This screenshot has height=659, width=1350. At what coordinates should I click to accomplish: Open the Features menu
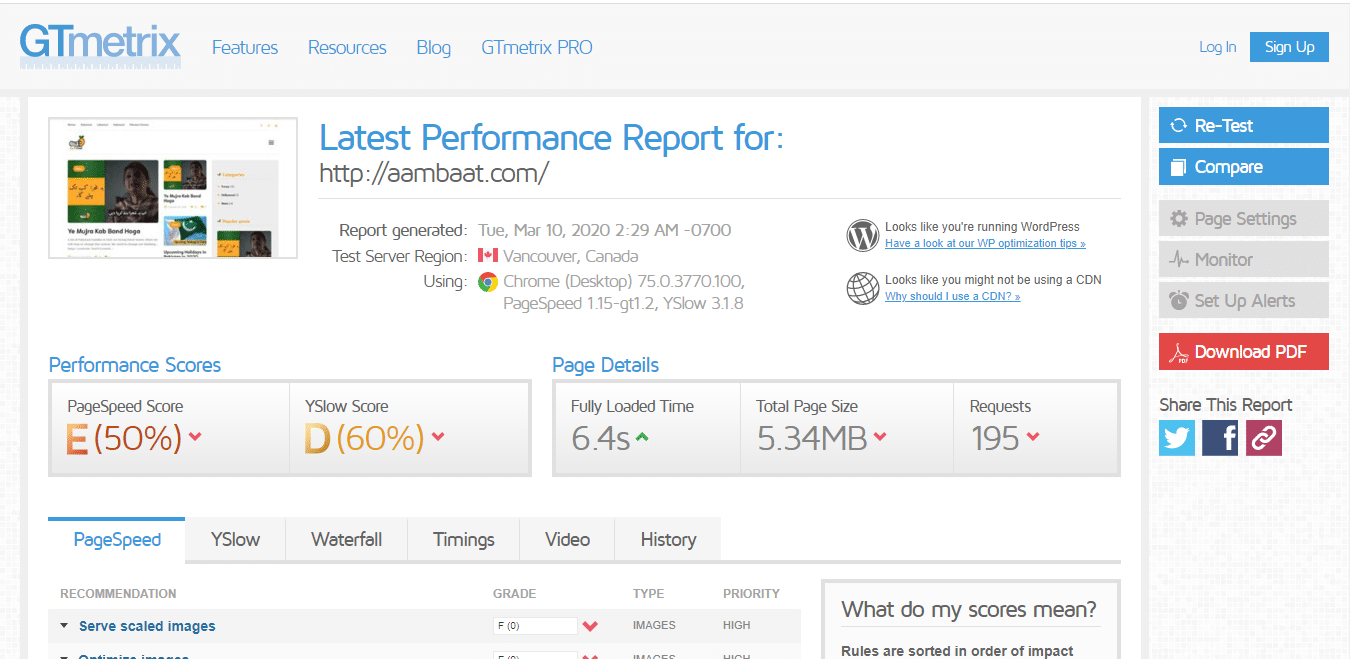coord(245,47)
